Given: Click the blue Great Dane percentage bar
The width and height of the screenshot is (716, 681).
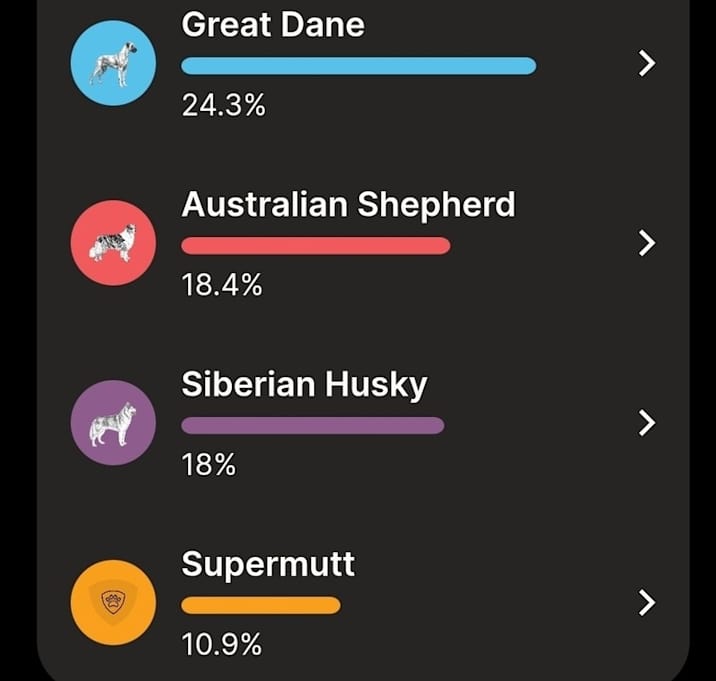Looking at the screenshot, I should 359,66.
